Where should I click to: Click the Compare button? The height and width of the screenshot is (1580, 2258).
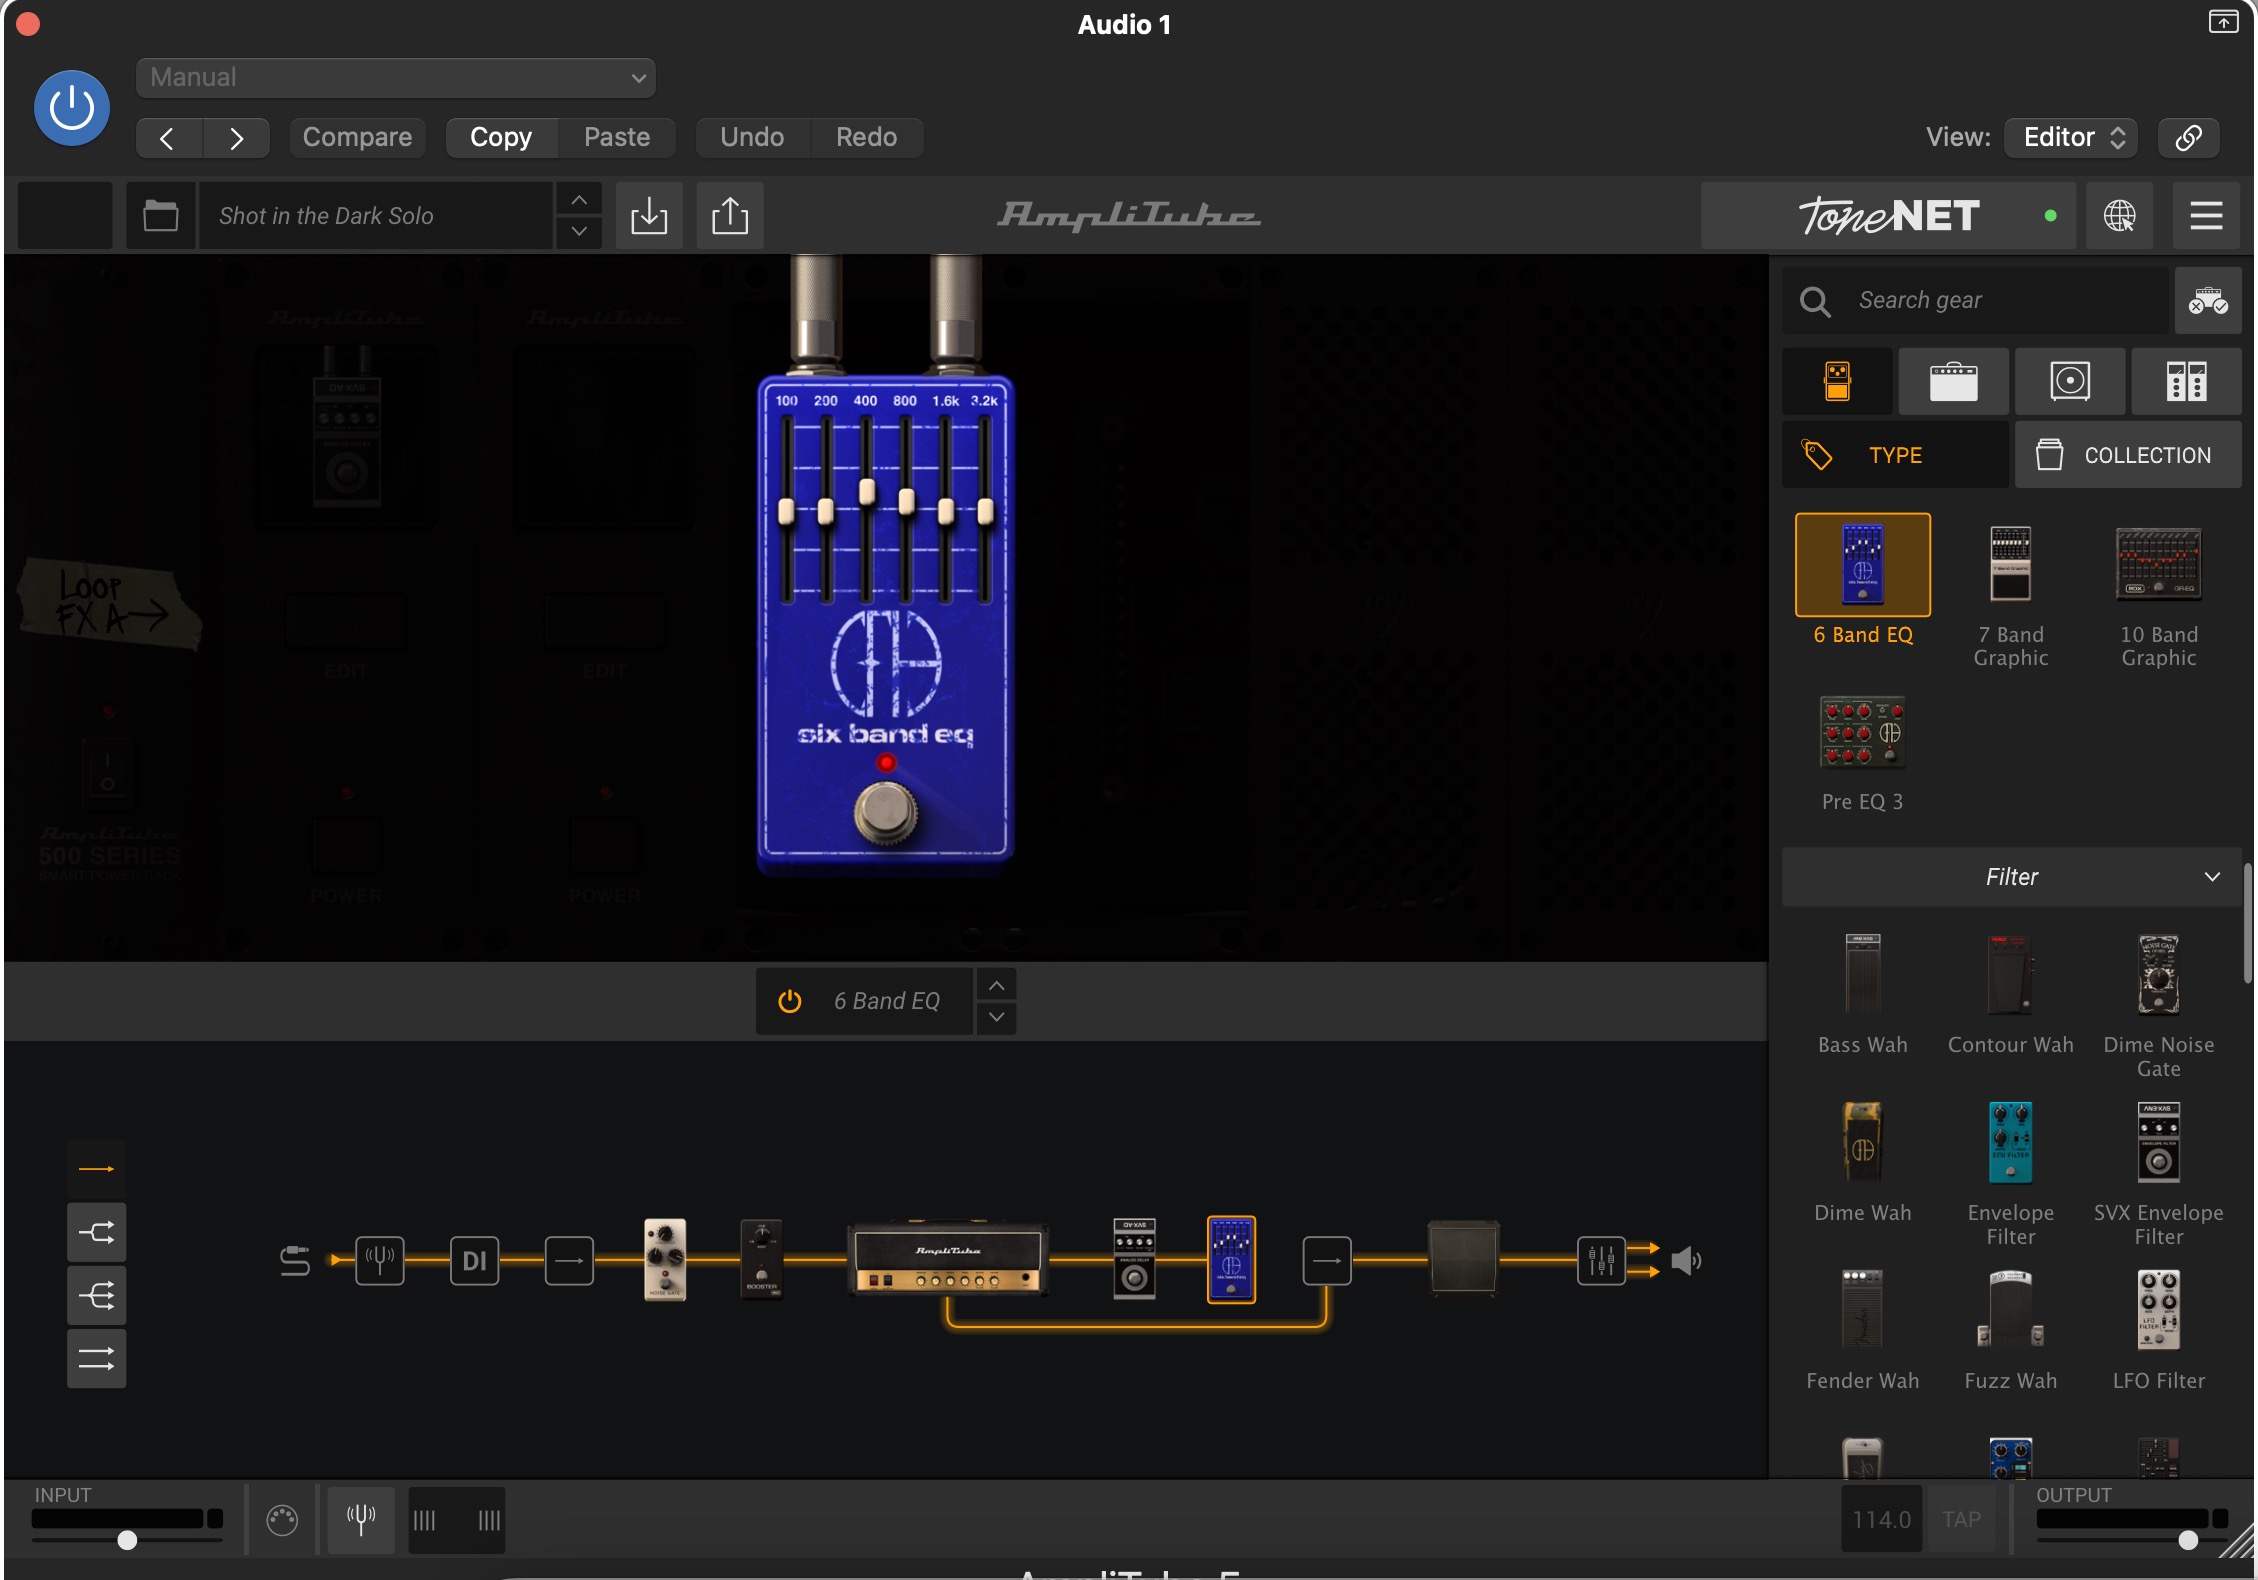pyautogui.click(x=357, y=137)
